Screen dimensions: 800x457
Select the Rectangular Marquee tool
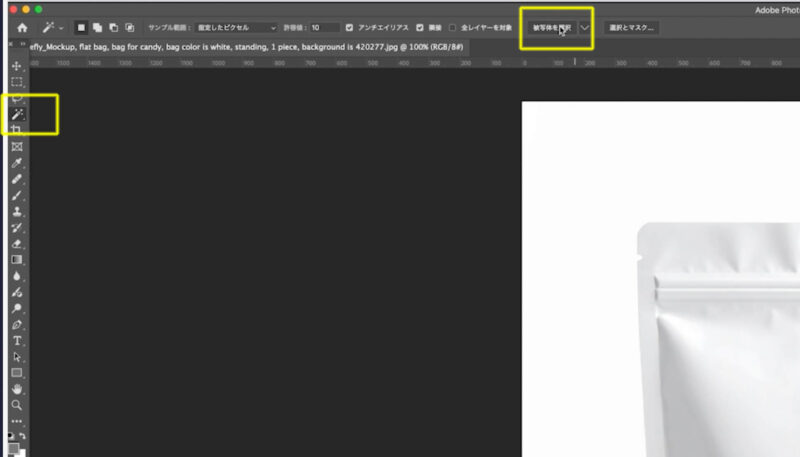point(17,82)
